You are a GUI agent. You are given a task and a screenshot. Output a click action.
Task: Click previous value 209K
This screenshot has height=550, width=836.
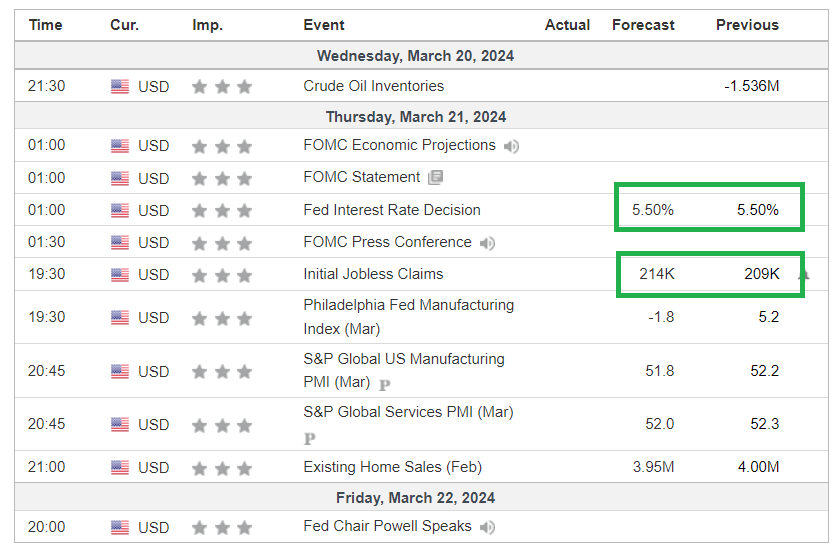coord(762,274)
